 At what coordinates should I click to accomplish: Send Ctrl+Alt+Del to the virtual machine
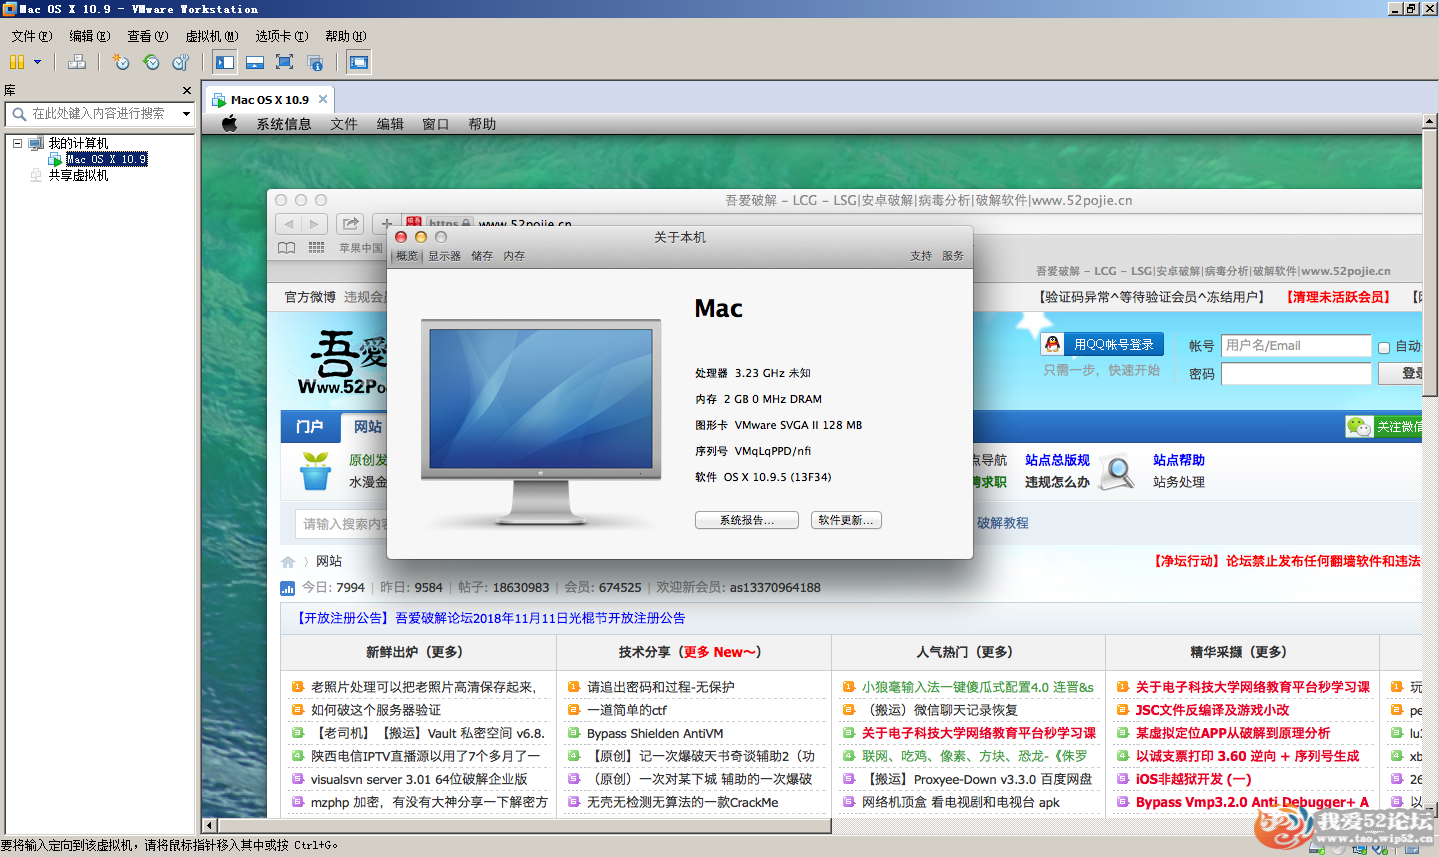77,62
